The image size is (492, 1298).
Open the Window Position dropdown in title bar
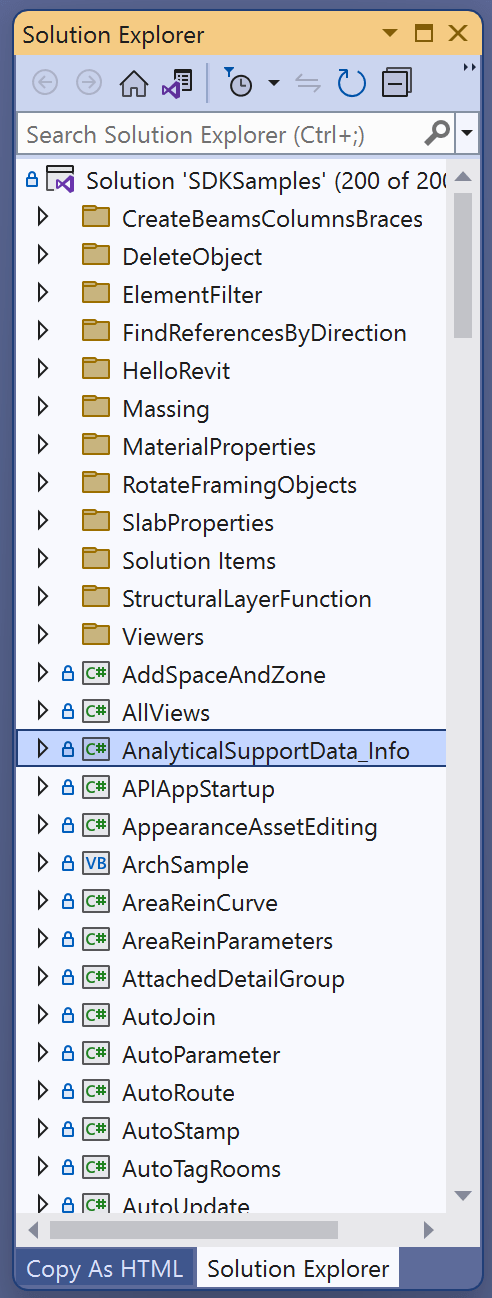click(x=388, y=34)
